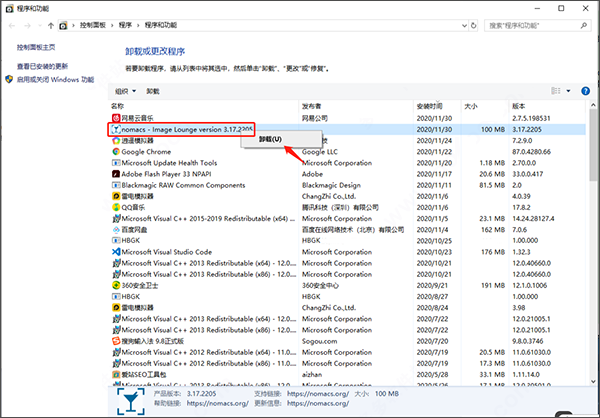Select the 百度网盘 row name

coord(134,230)
